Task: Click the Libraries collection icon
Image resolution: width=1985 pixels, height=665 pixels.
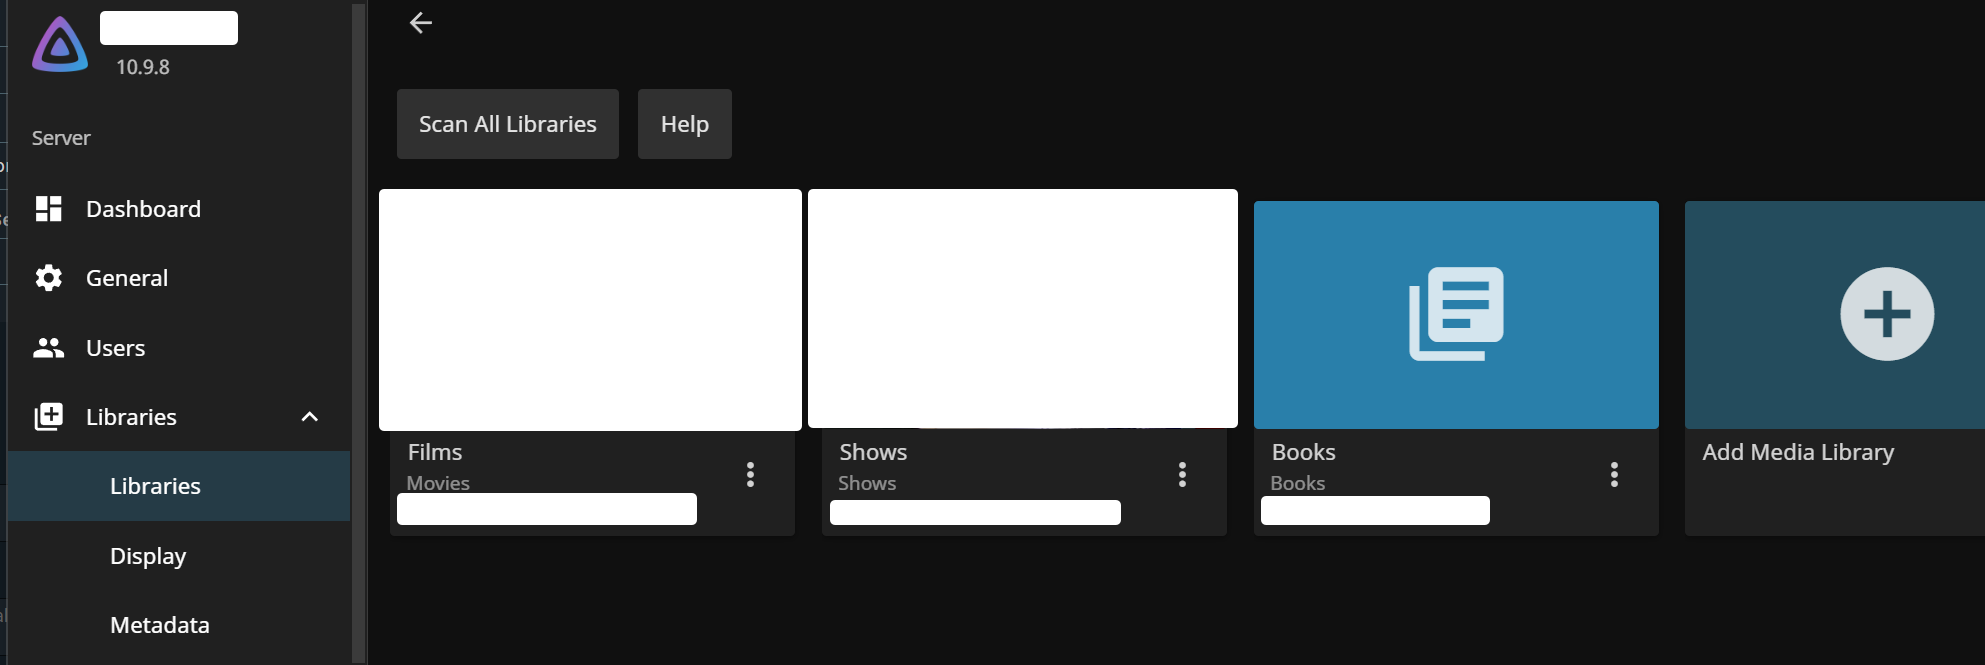Action: coord(48,417)
